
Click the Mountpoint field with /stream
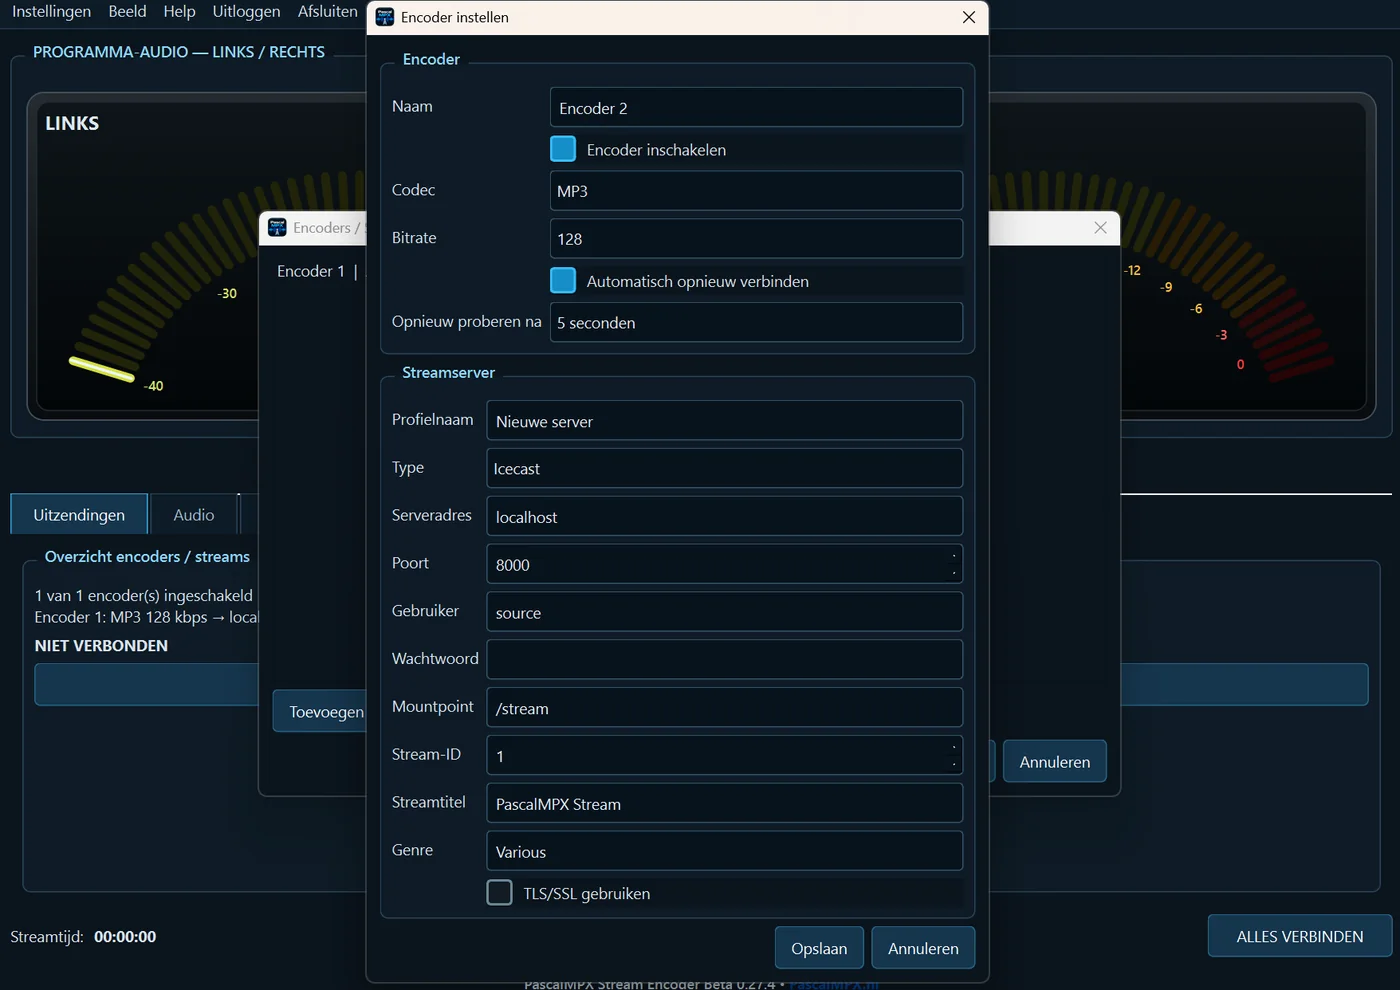pos(724,708)
